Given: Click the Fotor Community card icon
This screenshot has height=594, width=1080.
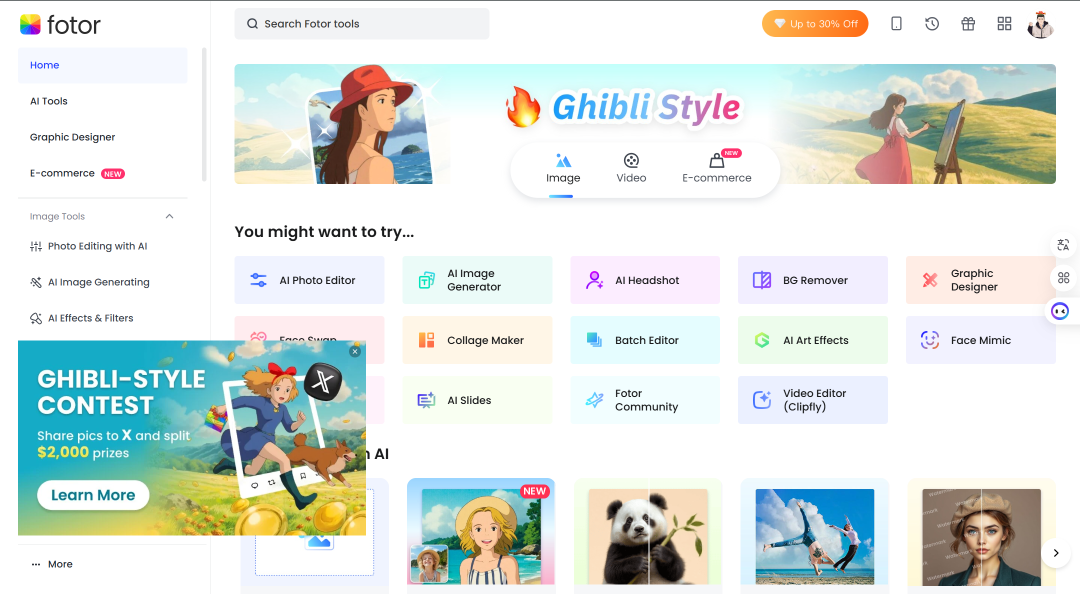Looking at the screenshot, I should point(594,400).
